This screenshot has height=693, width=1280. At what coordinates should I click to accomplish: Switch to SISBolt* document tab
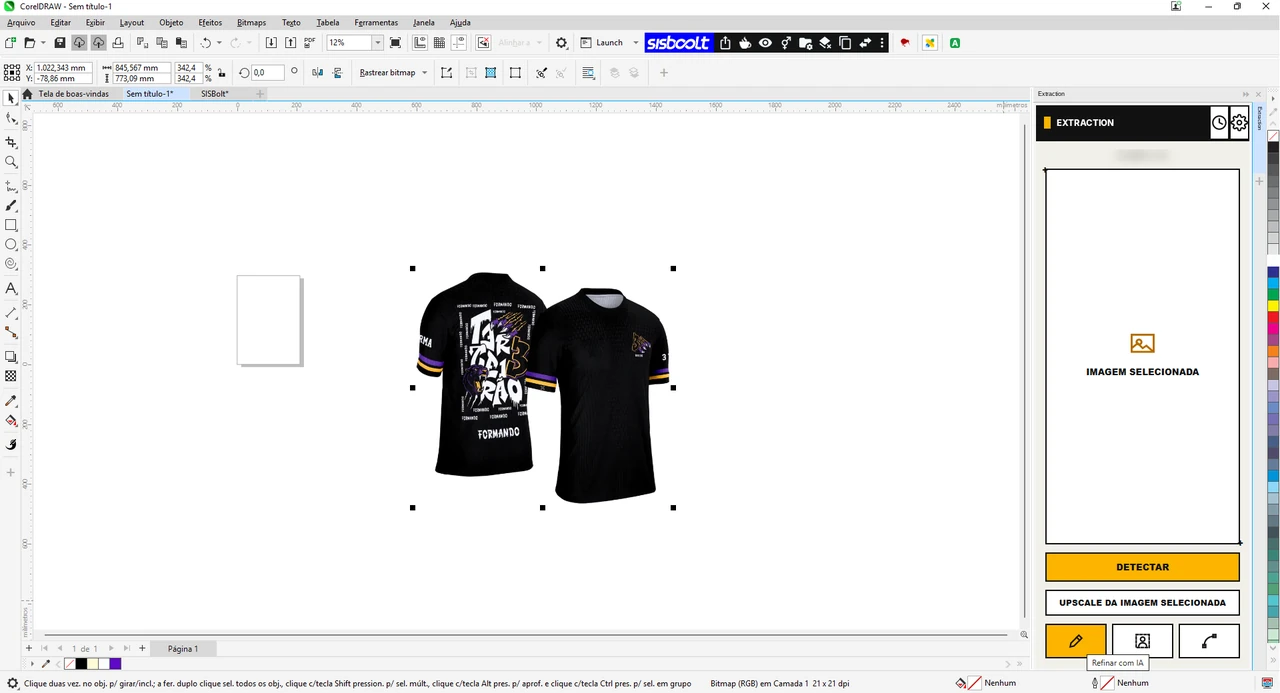pyautogui.click(x=215, y=94)
